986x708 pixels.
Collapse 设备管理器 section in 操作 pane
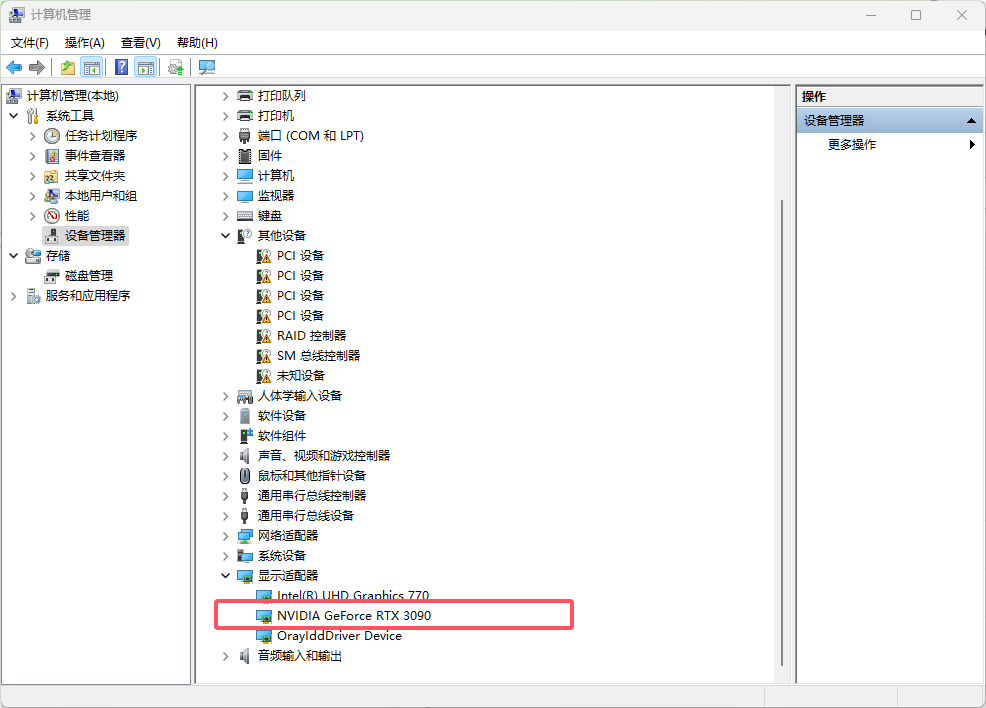pos(971,121)
